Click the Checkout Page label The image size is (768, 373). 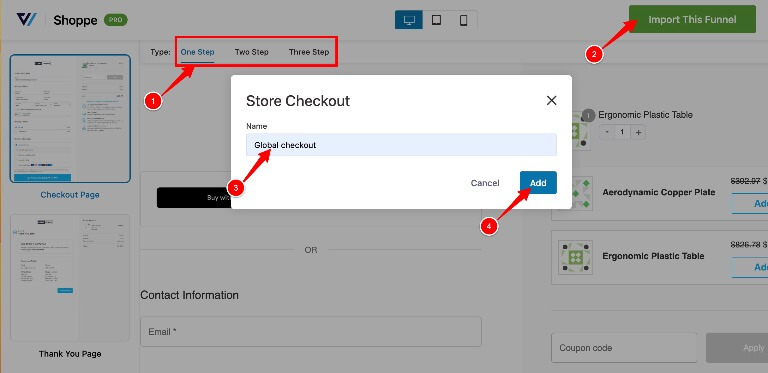click(x=70, y=195)
